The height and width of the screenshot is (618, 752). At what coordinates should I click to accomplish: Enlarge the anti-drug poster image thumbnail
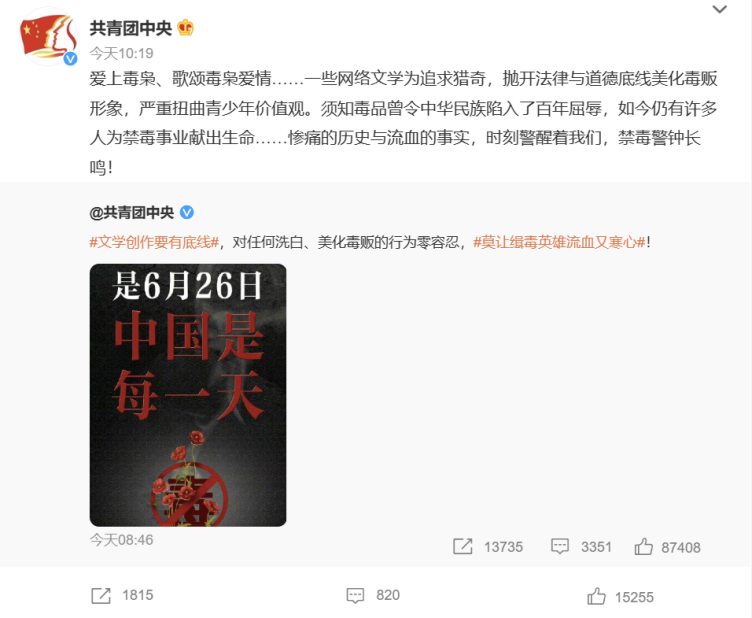[x=188, y=395]
